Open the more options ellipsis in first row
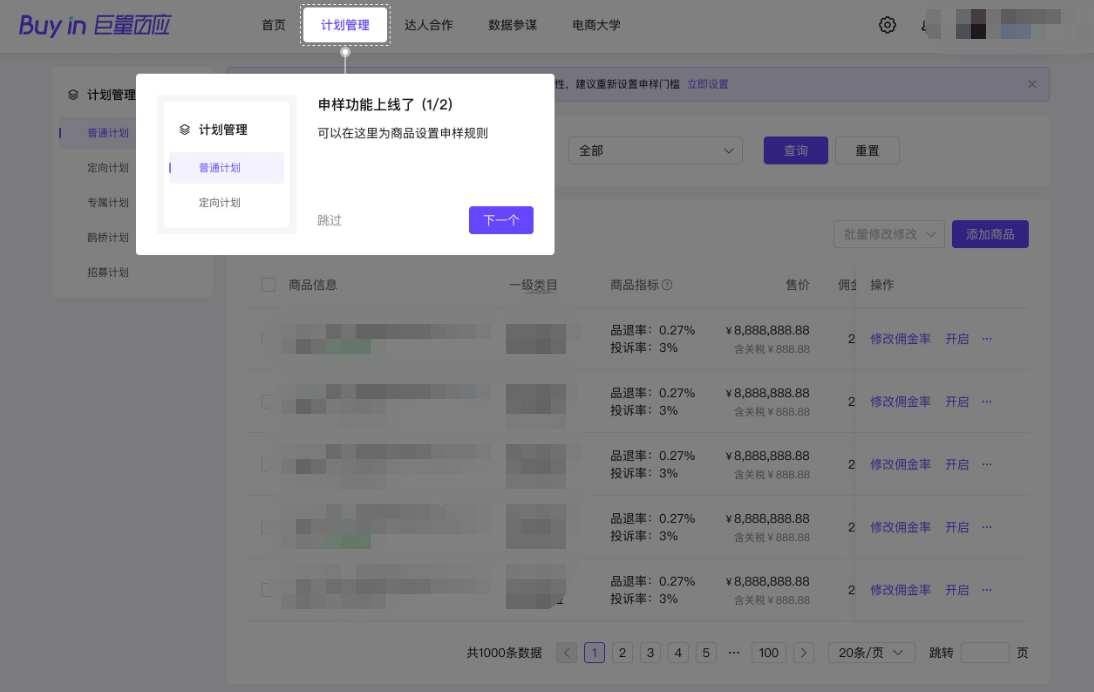This screenshot has width=1094, height=692. point(987,339)
